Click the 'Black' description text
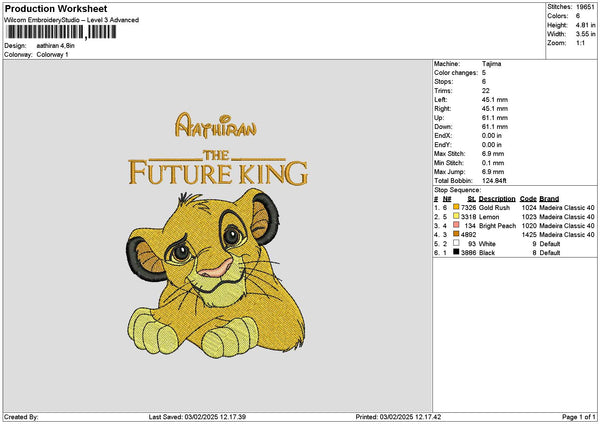The height and width of the screenshot is (424, 600). click(x=487, y=253)
